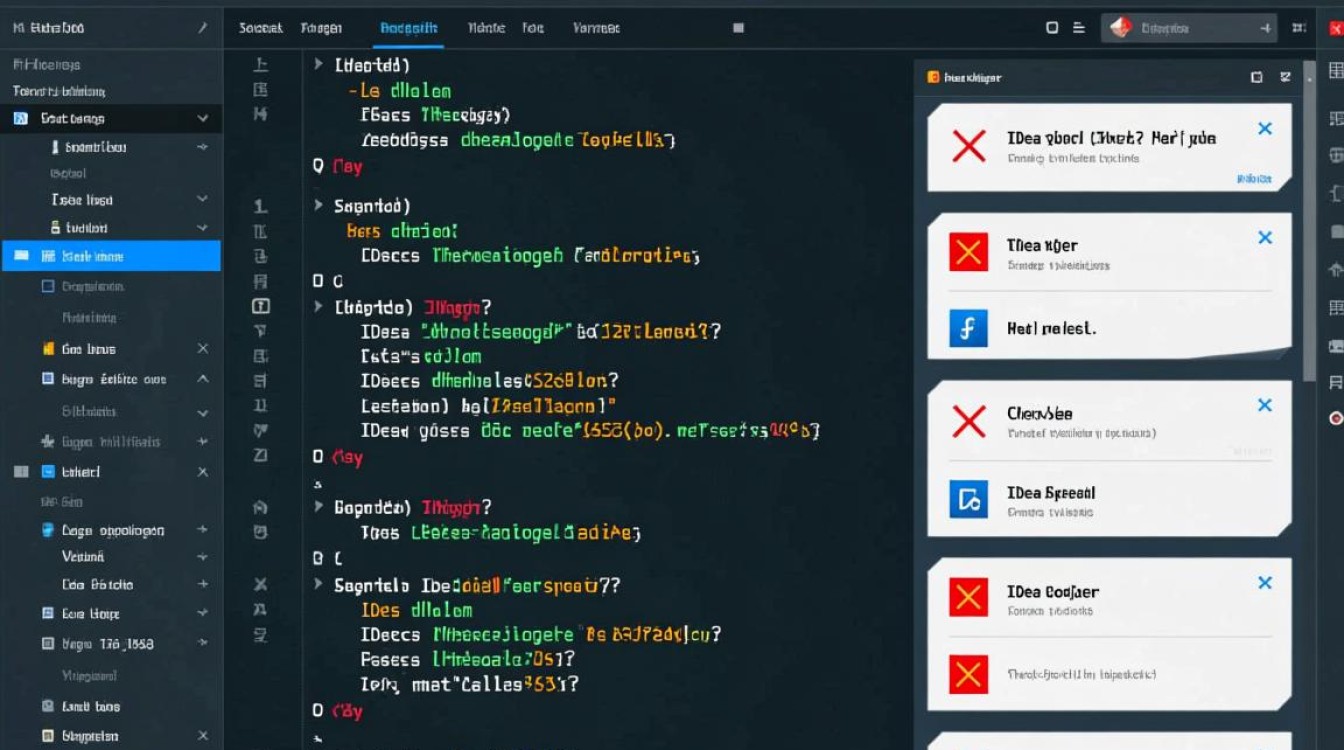The width and height of the screenshot is (1344, 750).
Task: Focus the top-right search field with the red icon
Action: (x=1190, y=28)
